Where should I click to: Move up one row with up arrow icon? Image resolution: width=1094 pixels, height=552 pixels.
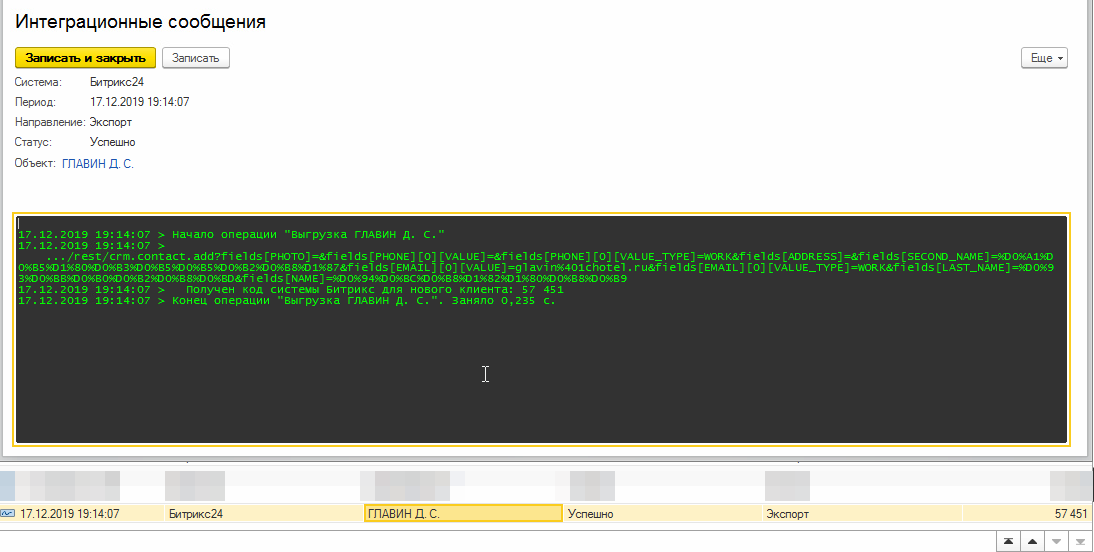click(1032, 542)
